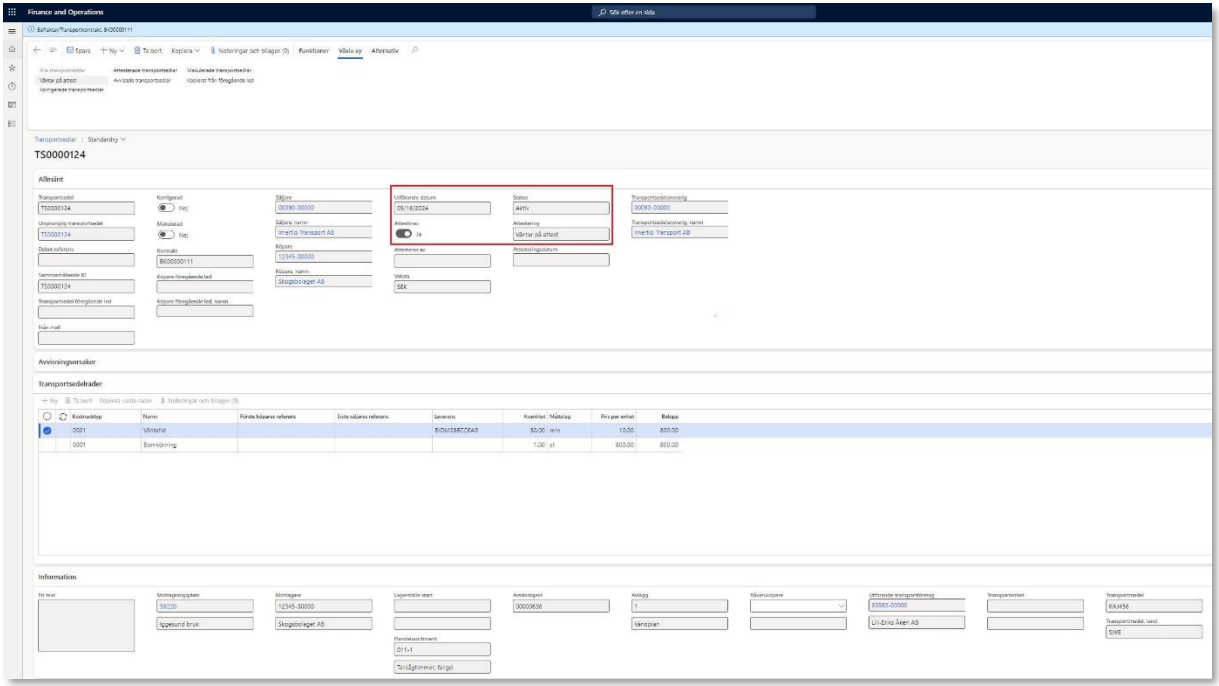Toggle the Makulerad switch

click(167, 234)
